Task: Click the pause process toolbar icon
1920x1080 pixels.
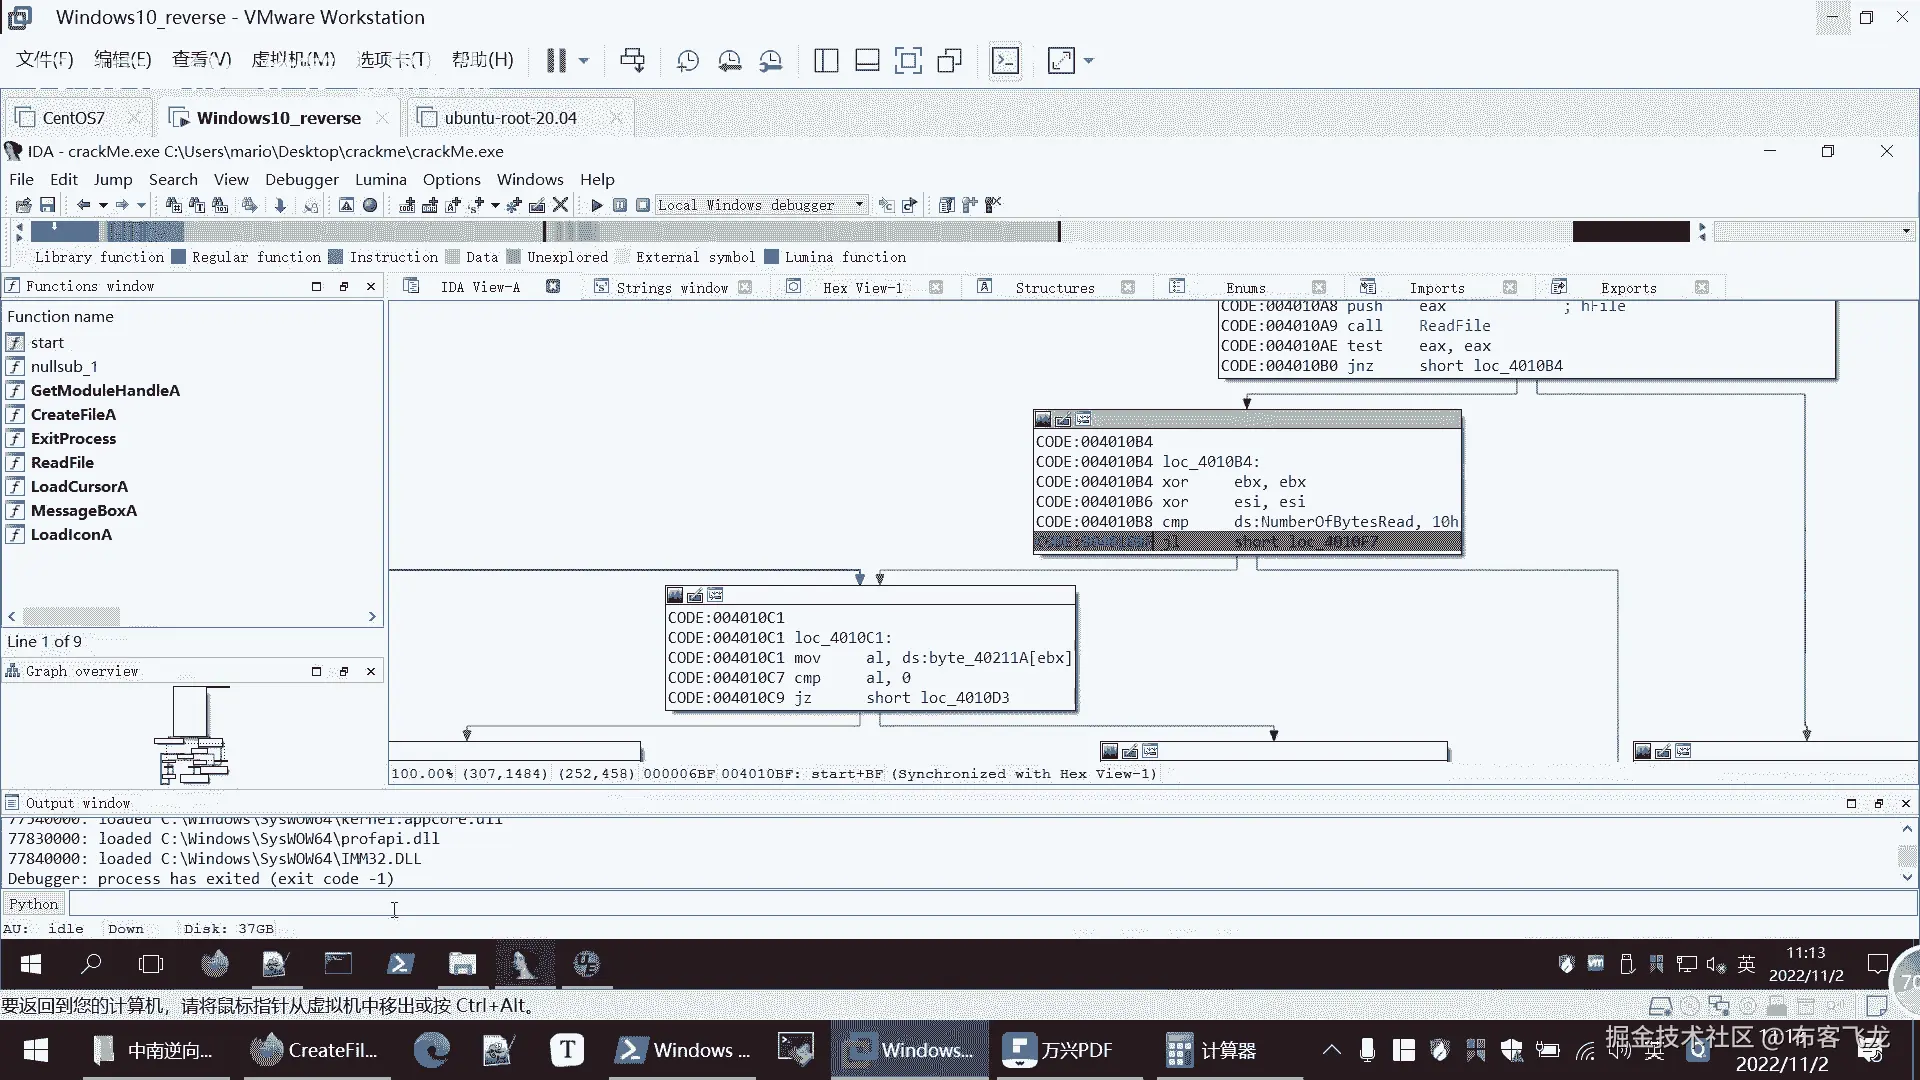Action: [x=620, y=205]
